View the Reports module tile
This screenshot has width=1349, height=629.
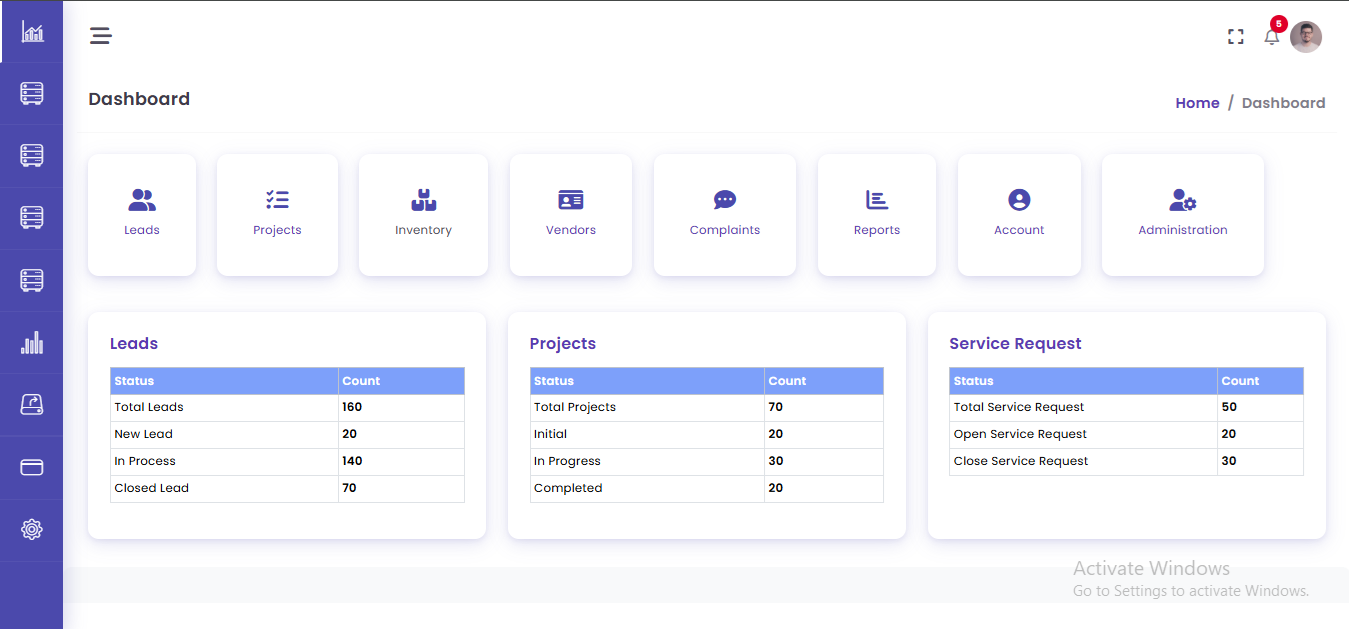(877, 213)
